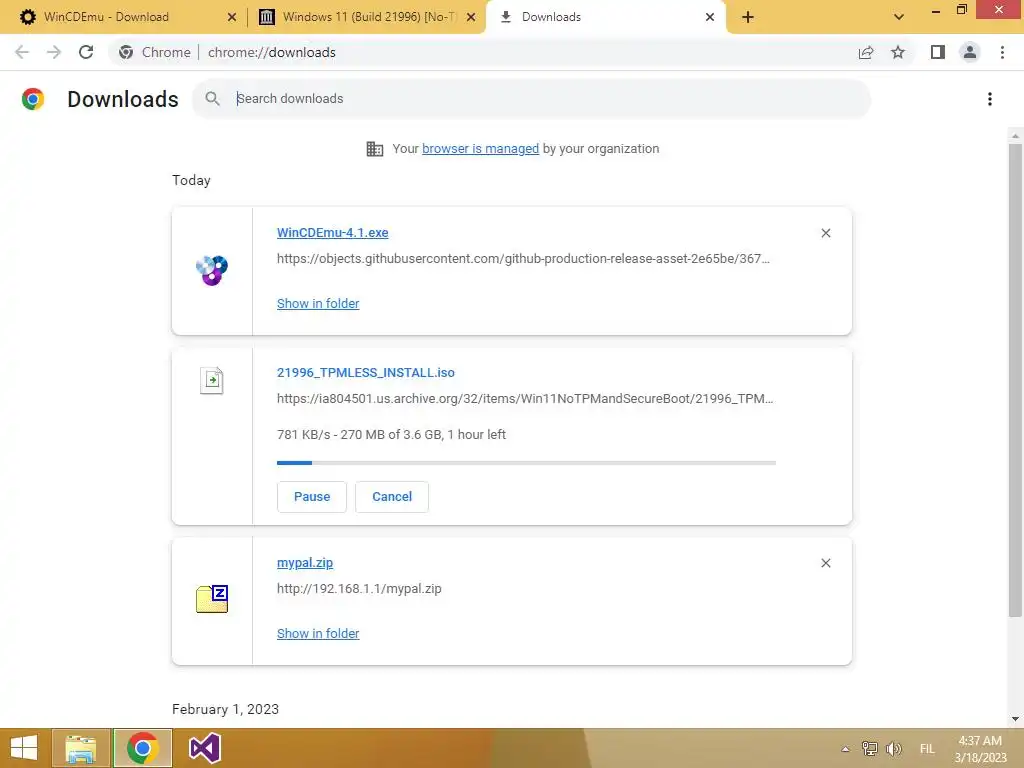Image resolution: width=1024 pixels, height=768 pixels.
Task: Click the ISO file document icon
Action: point(212,380)
